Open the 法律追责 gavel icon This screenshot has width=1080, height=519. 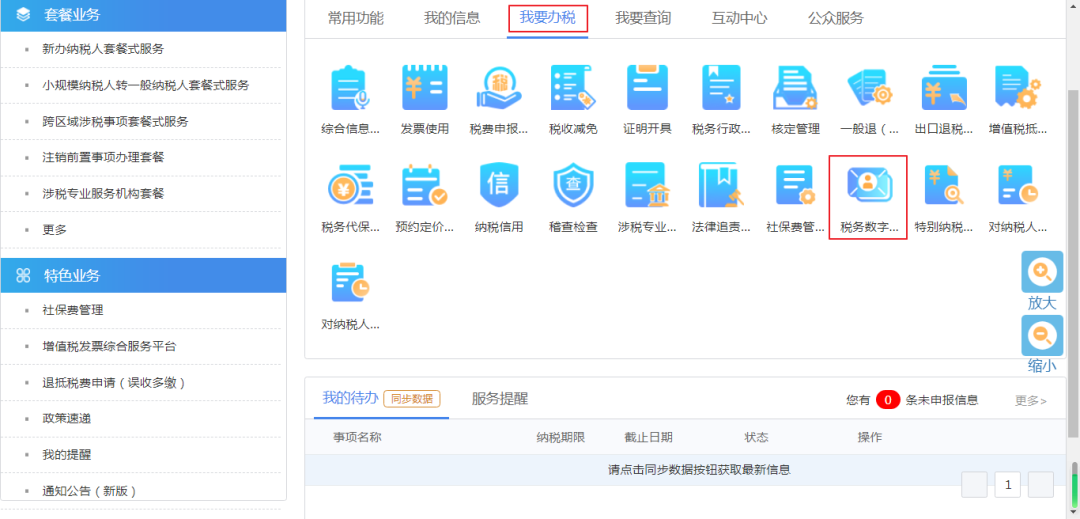tap(721, 186)
